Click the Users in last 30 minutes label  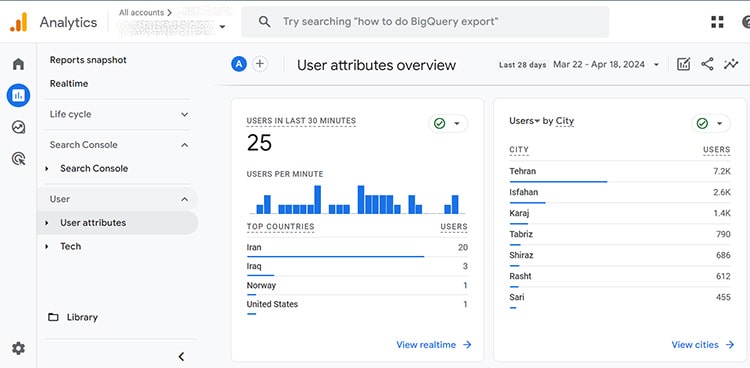(301, 121)
